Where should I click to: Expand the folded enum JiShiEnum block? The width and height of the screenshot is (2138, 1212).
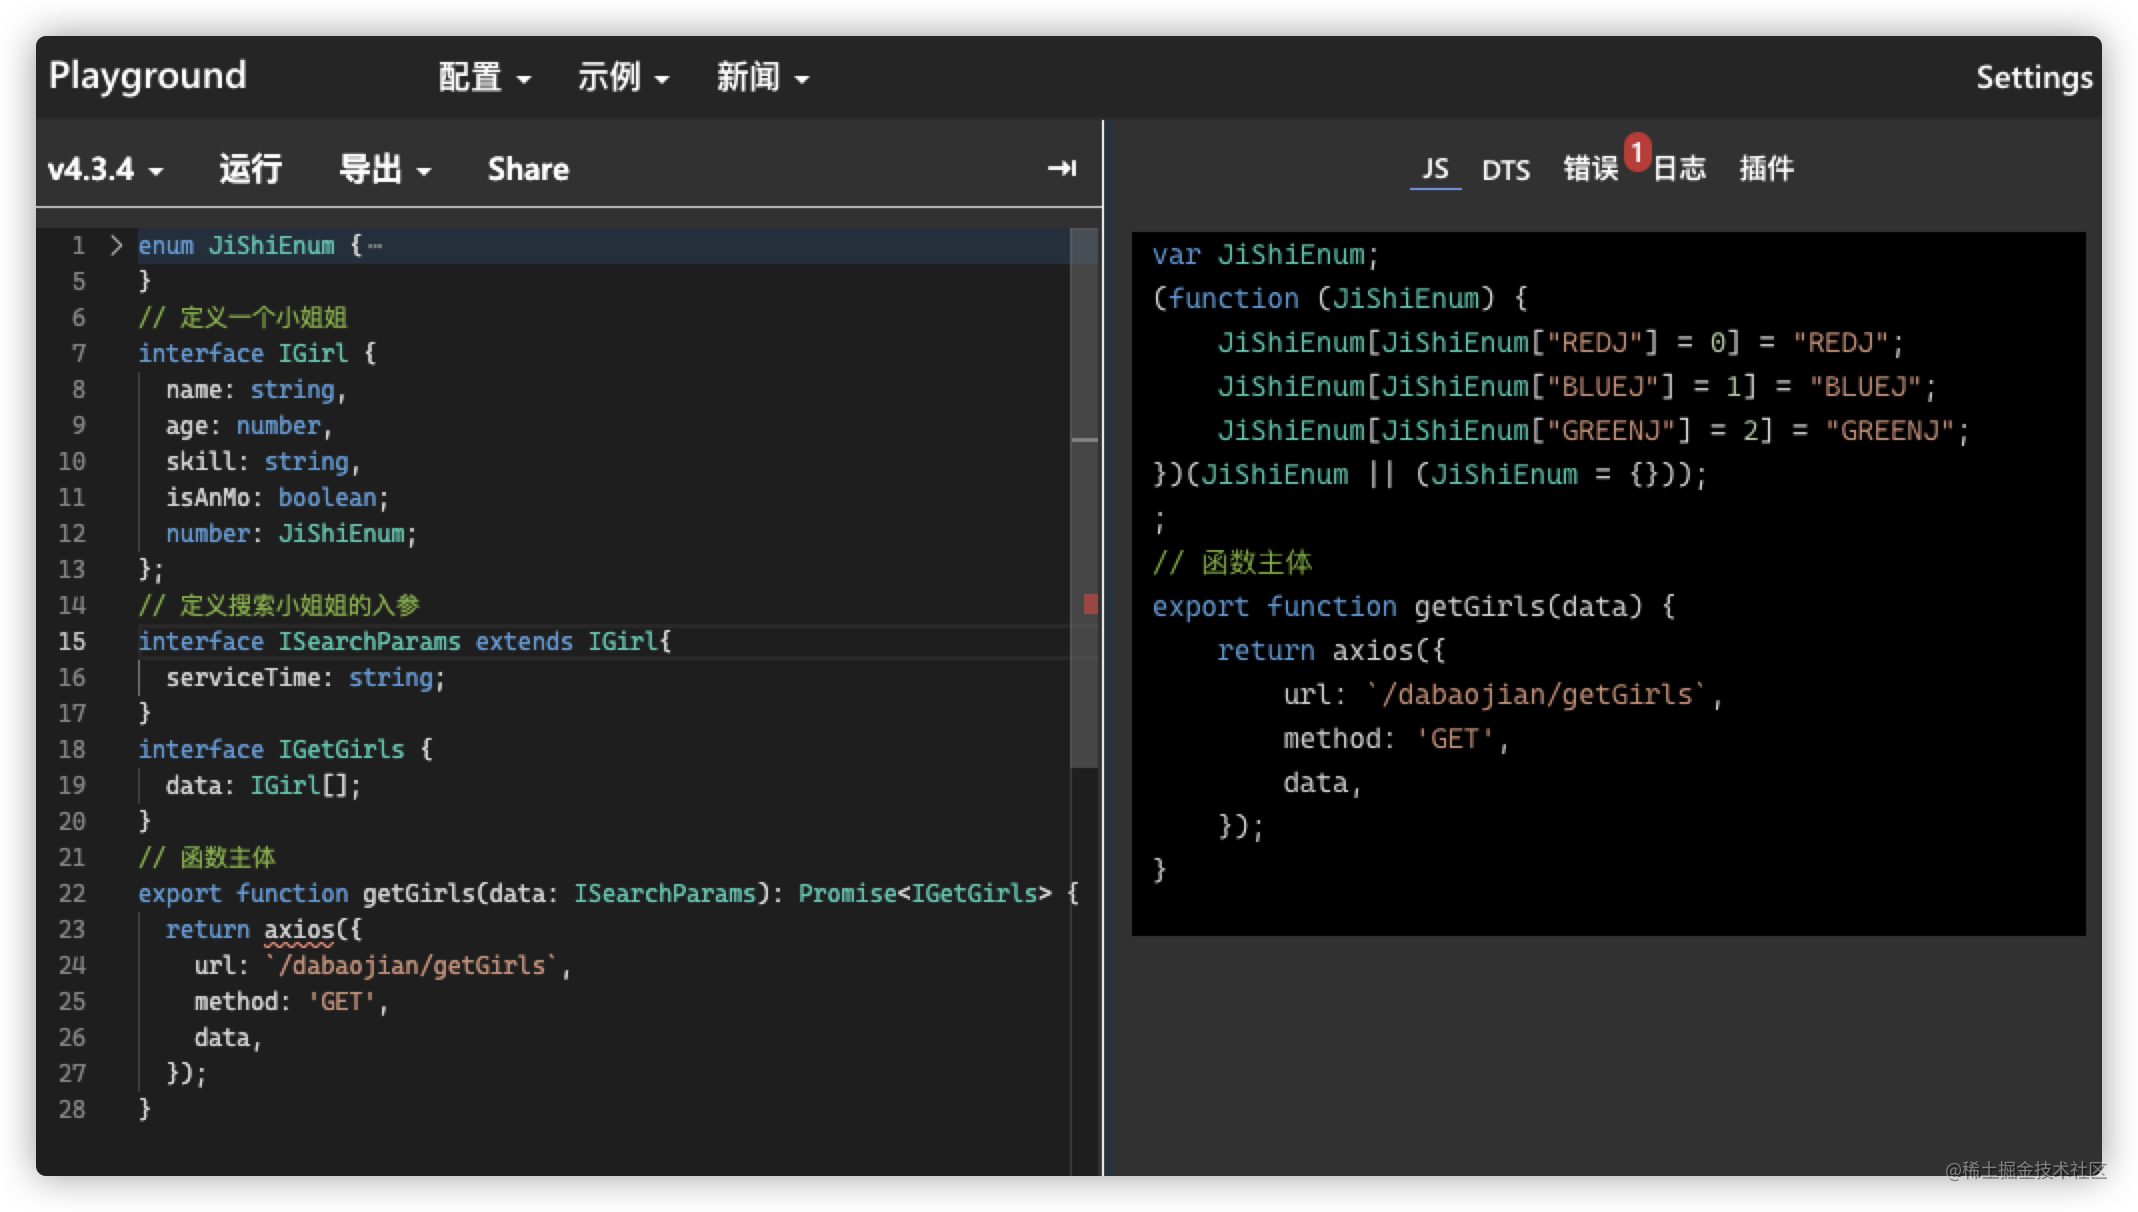click(x=116, y=245)
